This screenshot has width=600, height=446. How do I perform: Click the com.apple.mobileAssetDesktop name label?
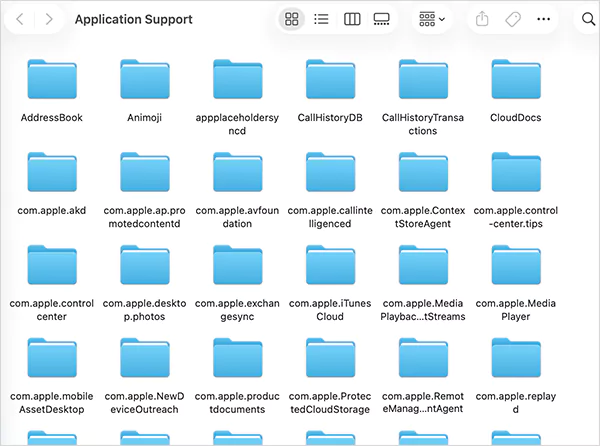pos(52,403)
